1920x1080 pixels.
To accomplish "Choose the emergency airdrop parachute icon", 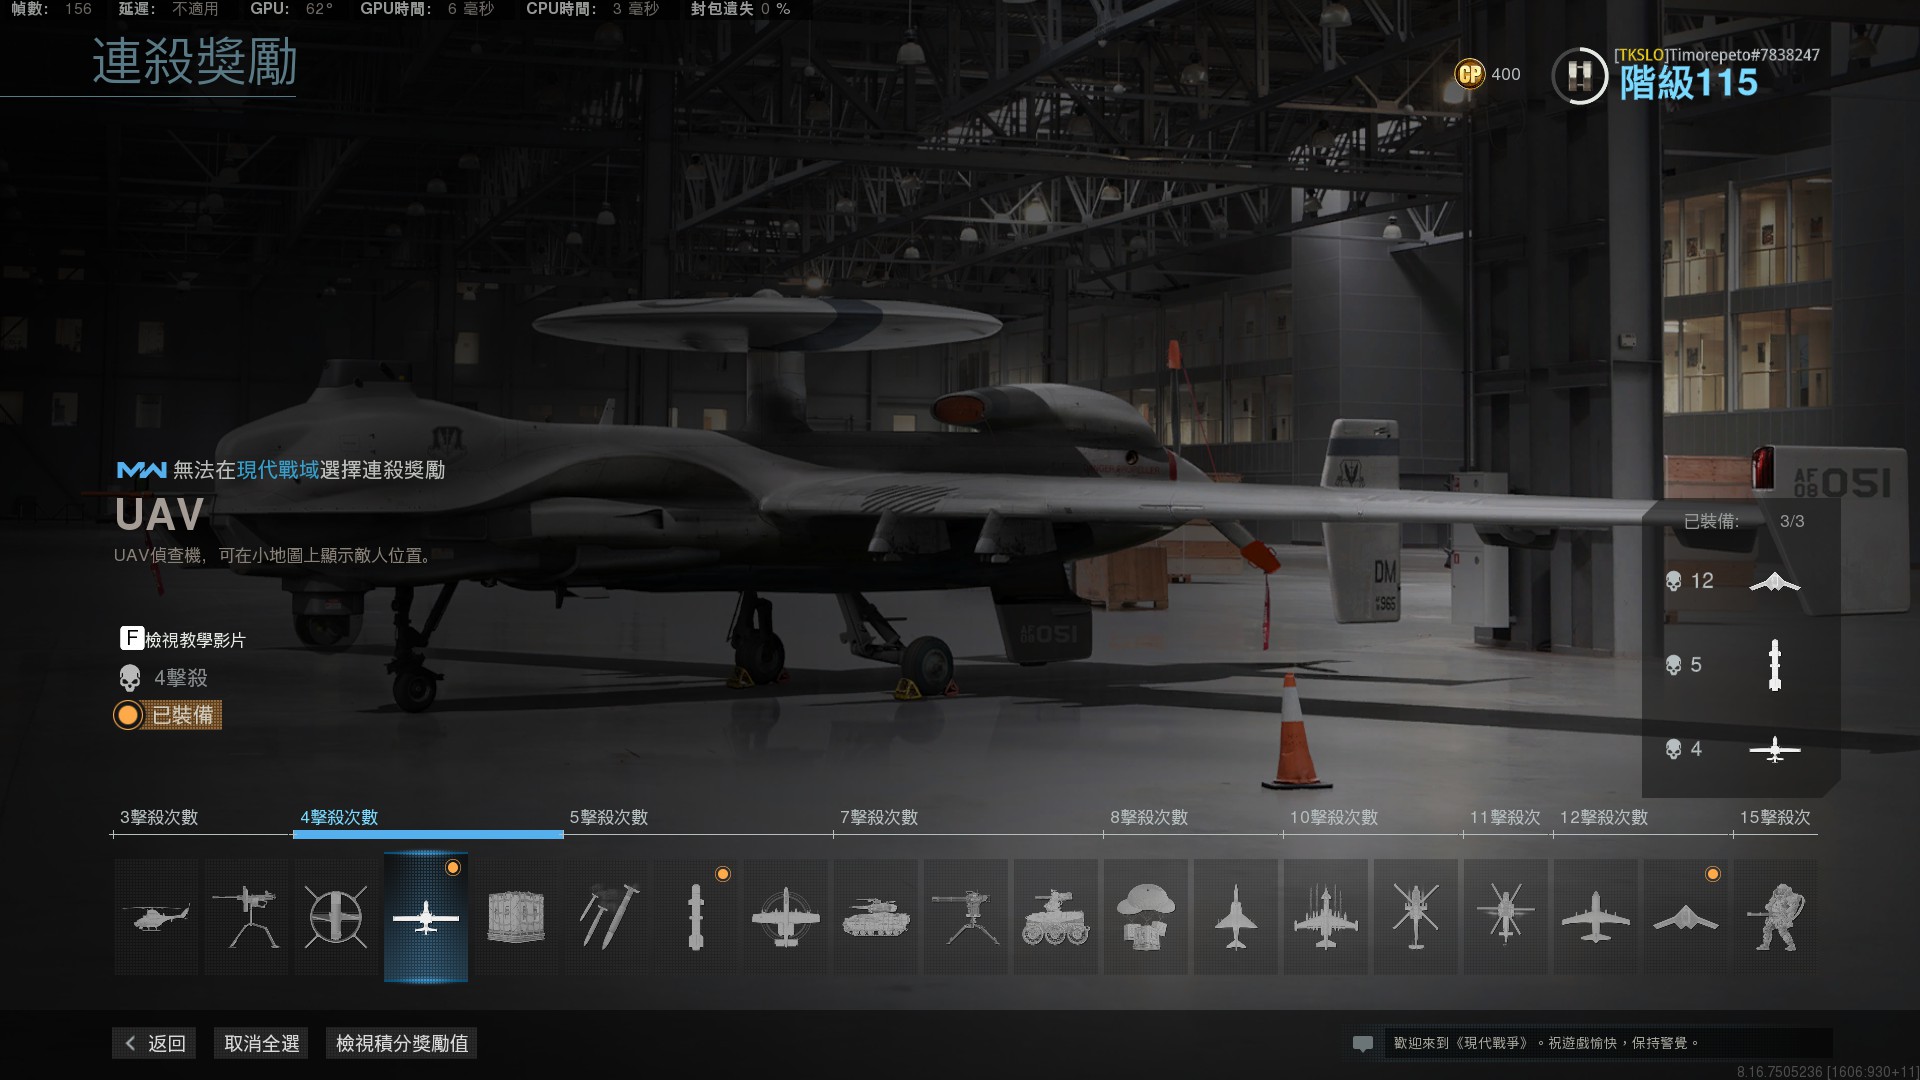I will tap(1146, 916).
